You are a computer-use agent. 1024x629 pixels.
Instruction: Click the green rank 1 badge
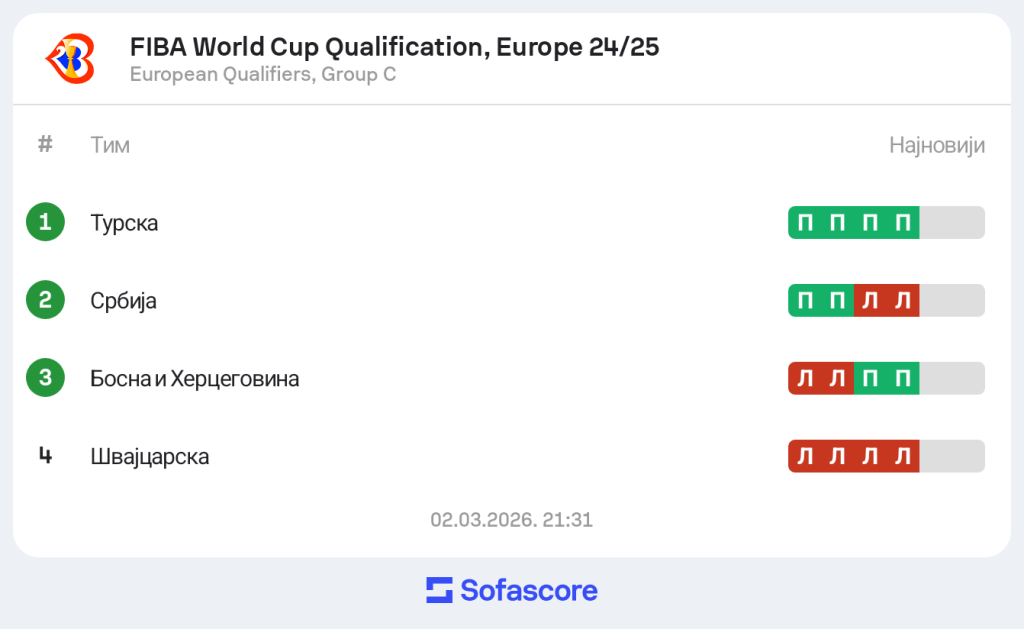(x=45, y=222)
